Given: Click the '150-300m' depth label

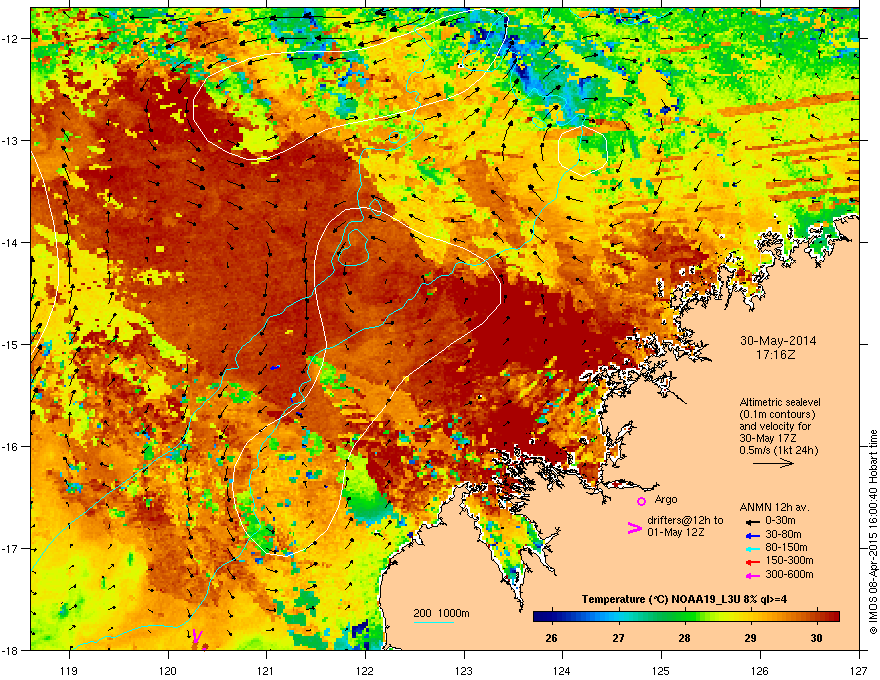Looking at the screenshot, I should (789, 560).
